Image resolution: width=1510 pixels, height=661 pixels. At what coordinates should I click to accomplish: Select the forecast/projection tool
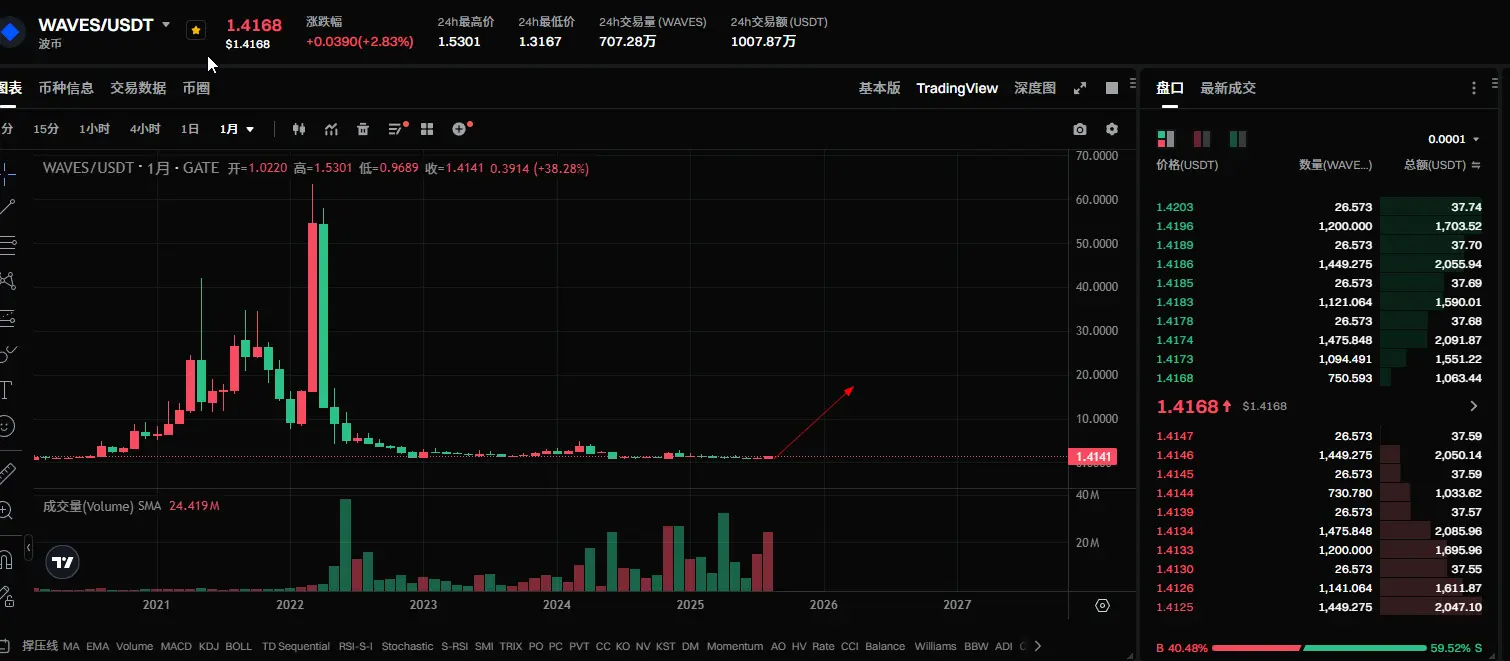point(7,318)
